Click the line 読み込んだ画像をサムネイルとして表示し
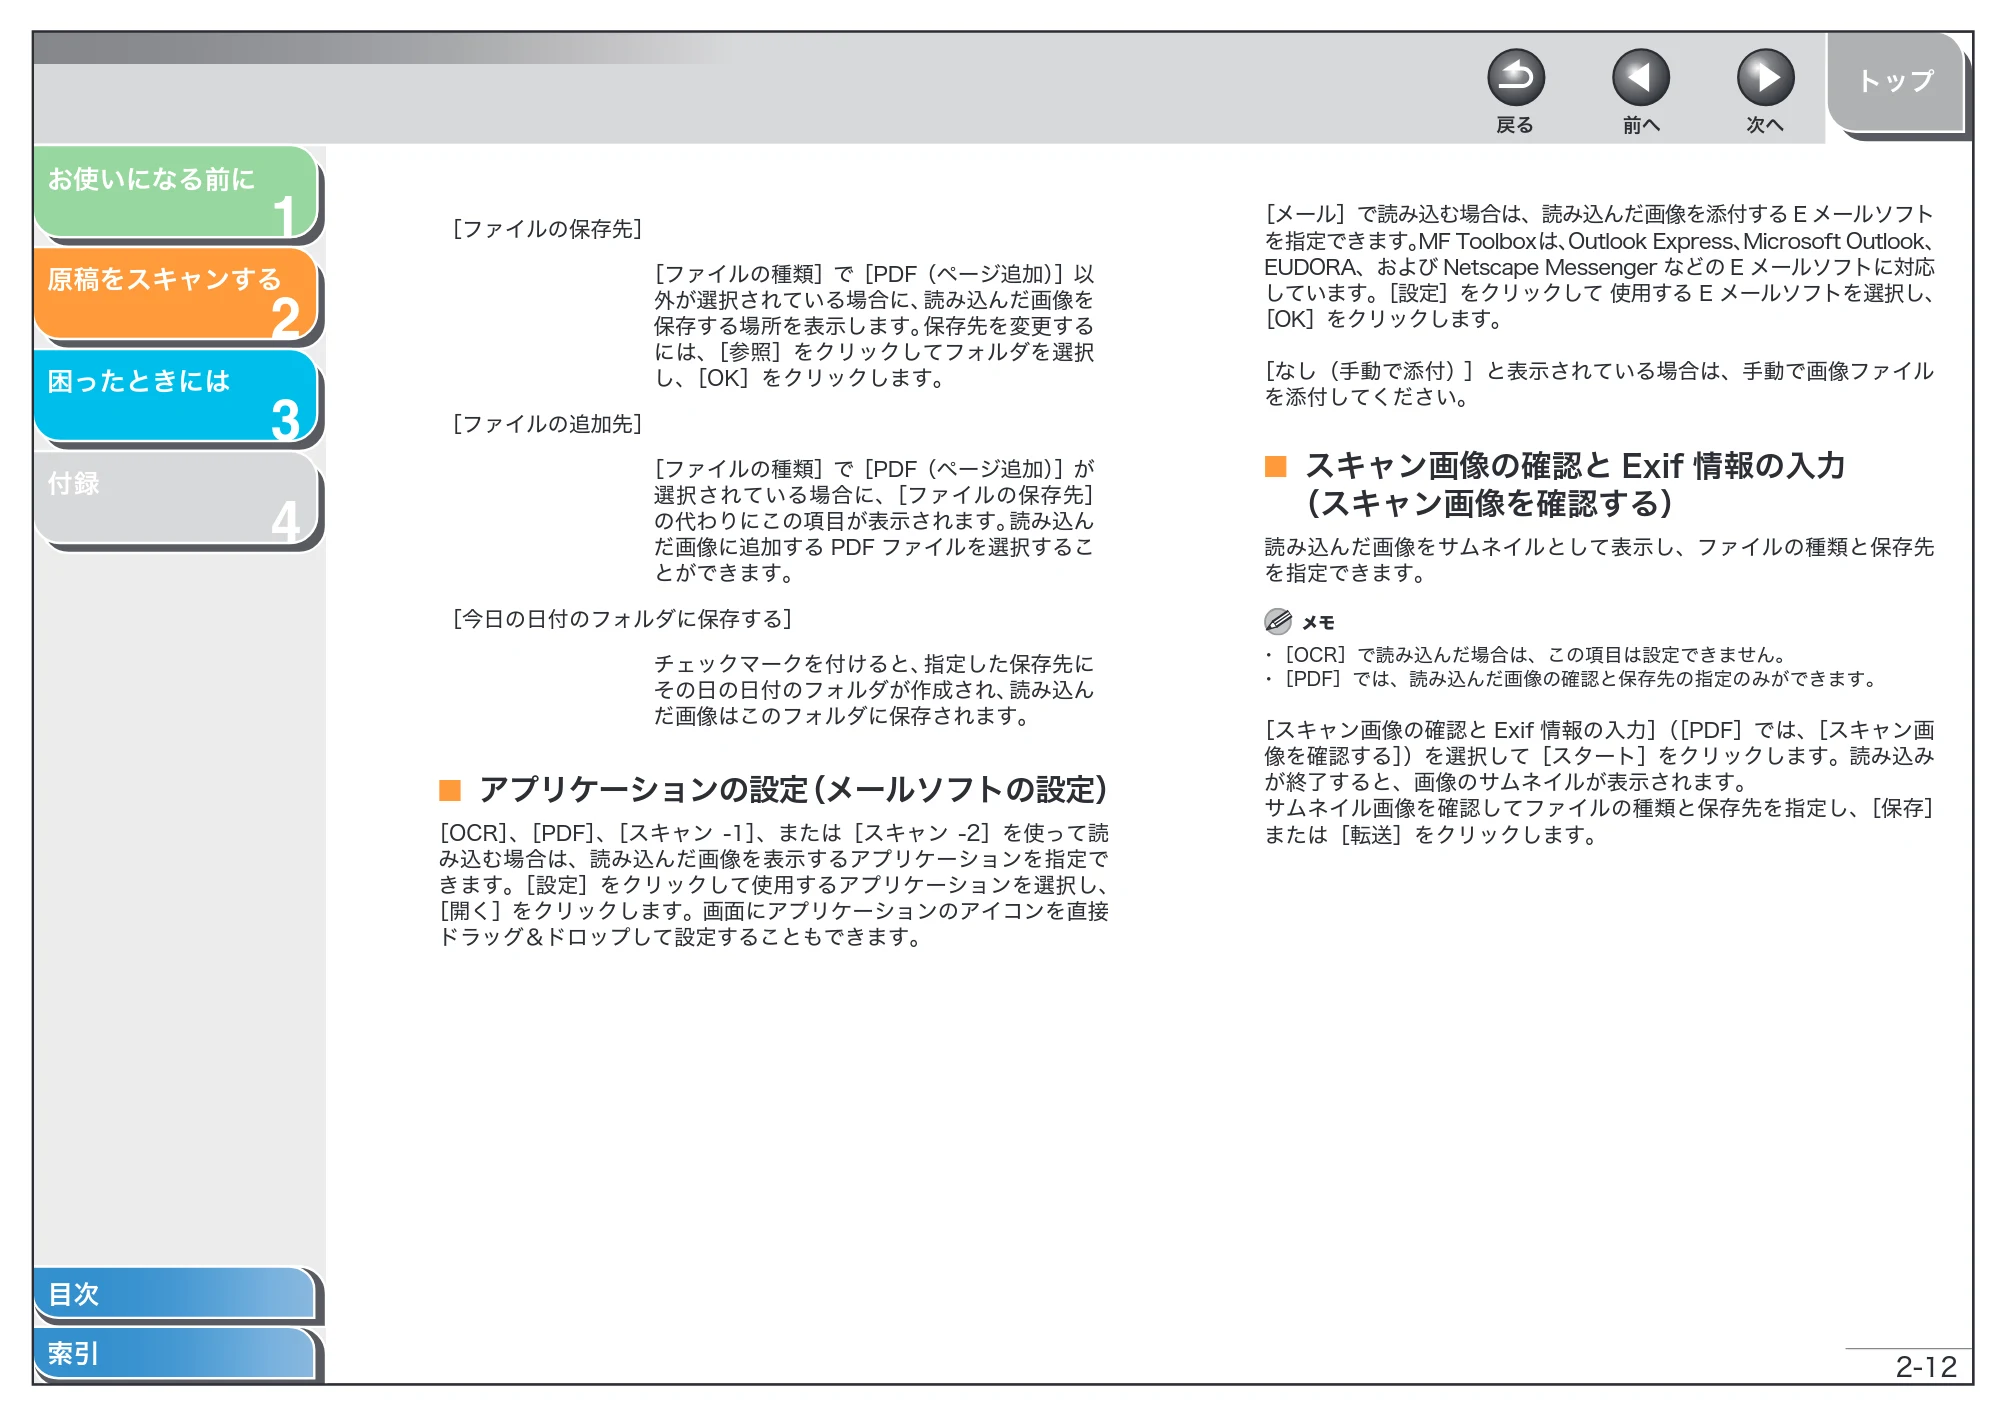Screen dimensions: 2000x1415 [1599, 547]
